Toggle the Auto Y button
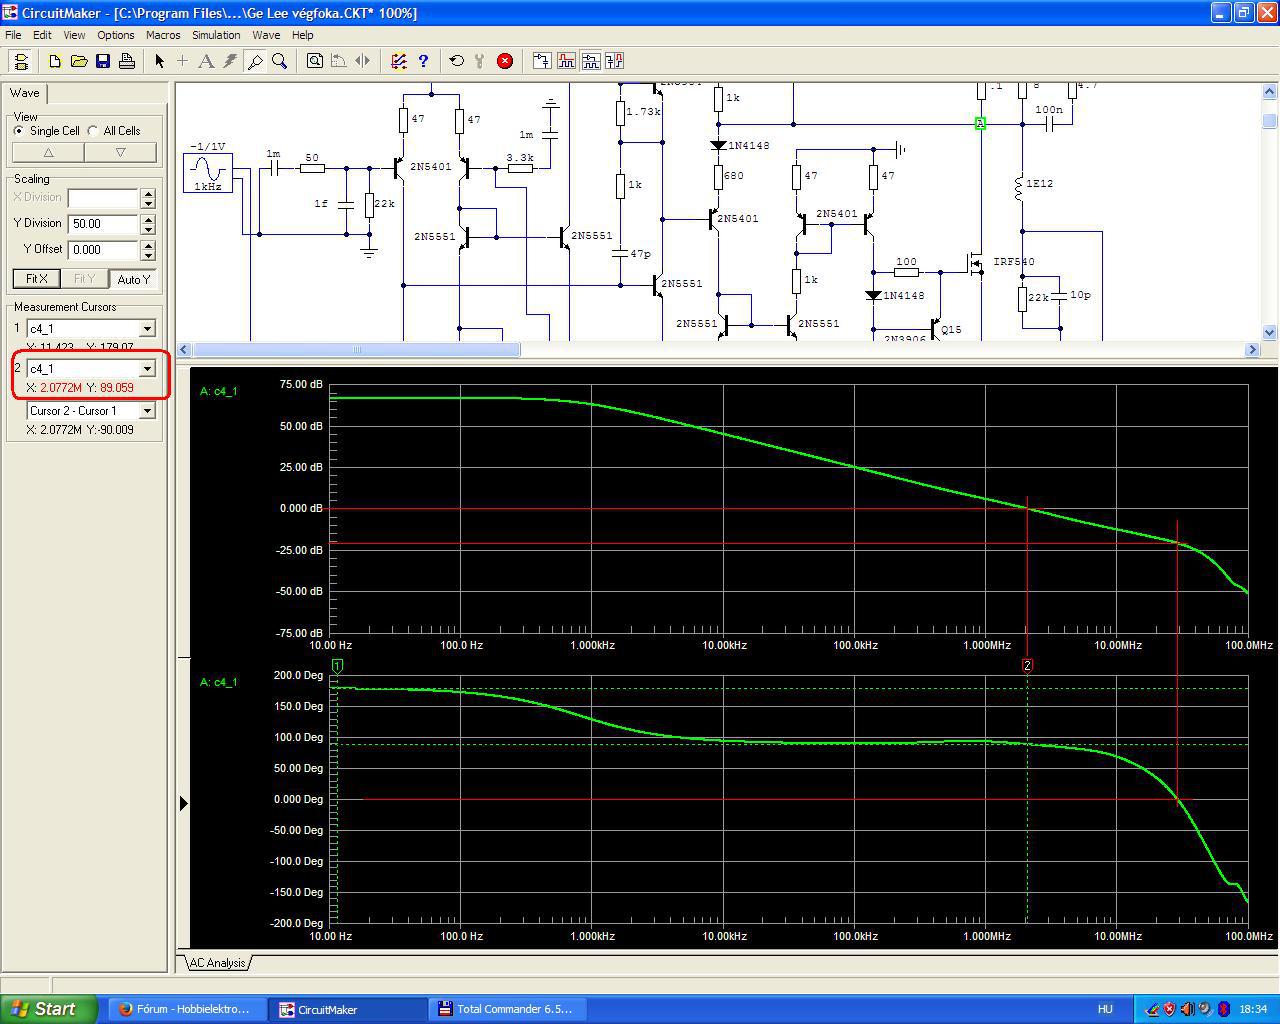This screenshot has height=1024, width=1280. click(133, 279)
